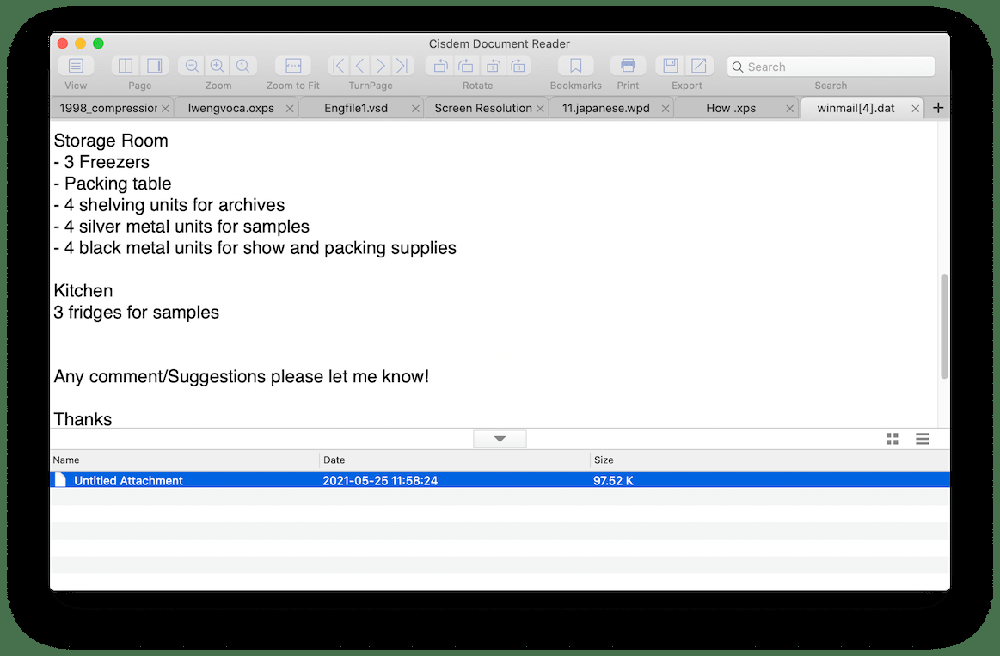The width and height of the screenshot is (1000, 656).
Task: Click the date 2021-05-25 11:58:24
Action: point(380,480)
